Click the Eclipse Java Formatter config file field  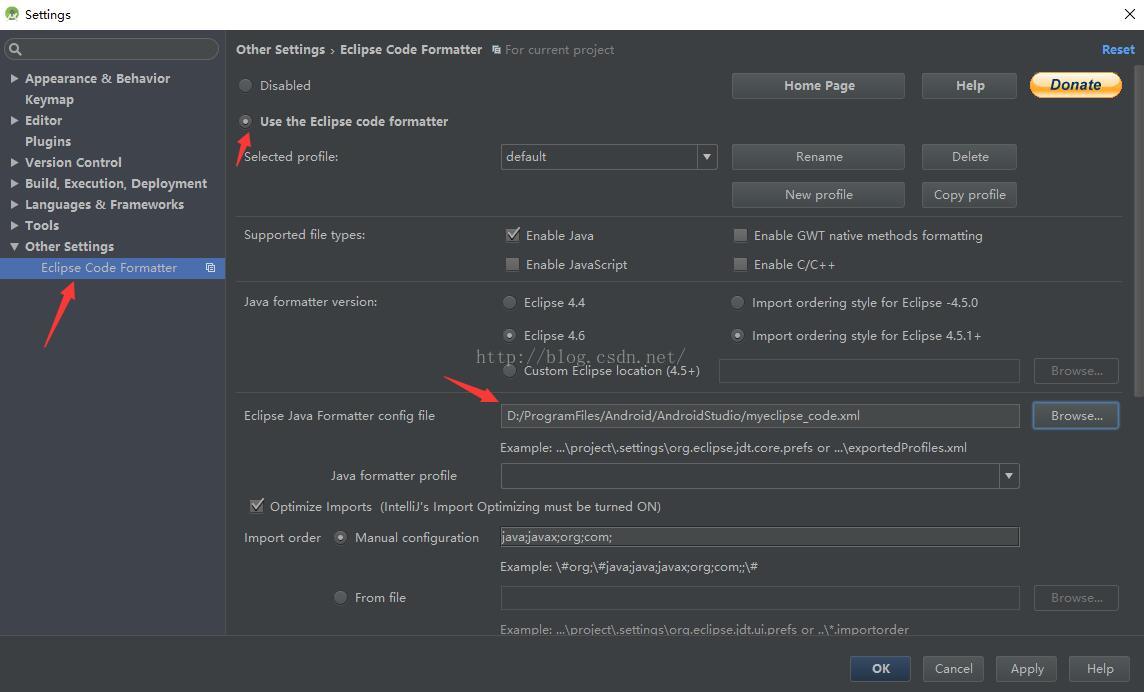pos(760,416)
